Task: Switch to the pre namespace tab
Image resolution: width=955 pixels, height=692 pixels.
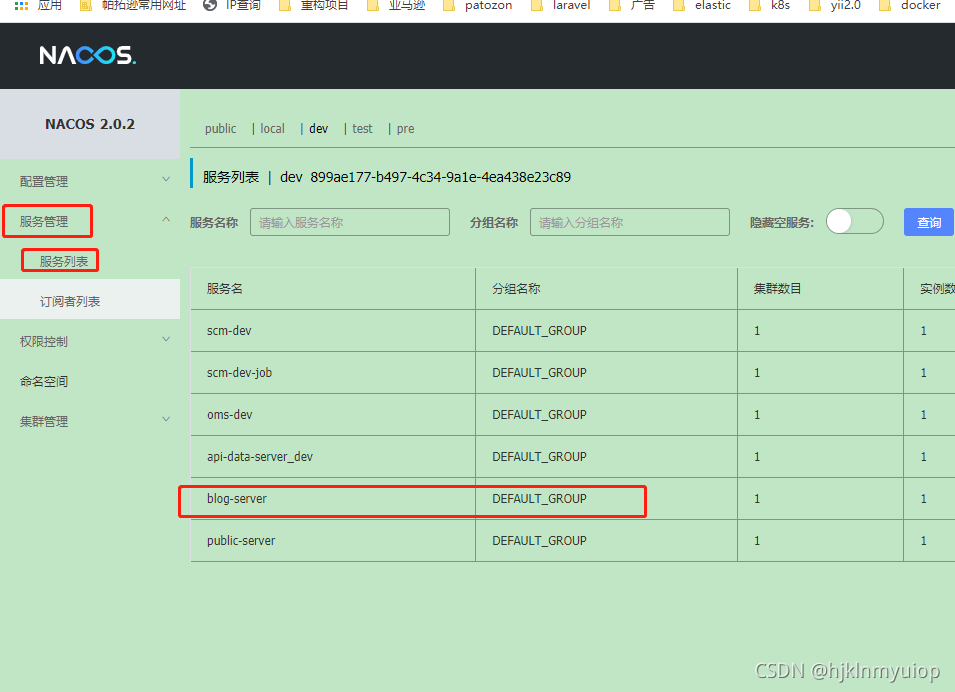Action: 406,129
